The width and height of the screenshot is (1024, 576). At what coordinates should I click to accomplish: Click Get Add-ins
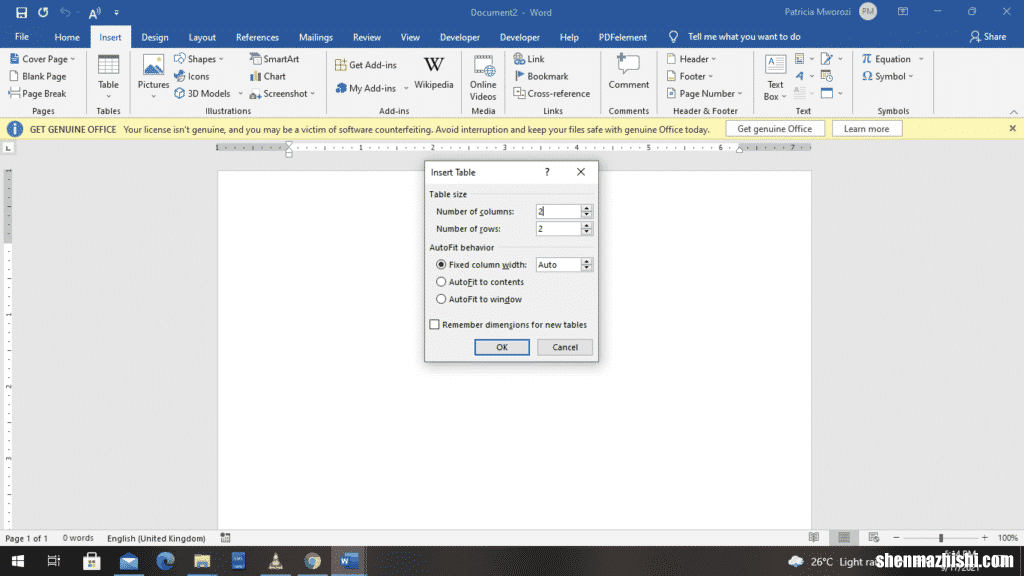tap(366, 65)
